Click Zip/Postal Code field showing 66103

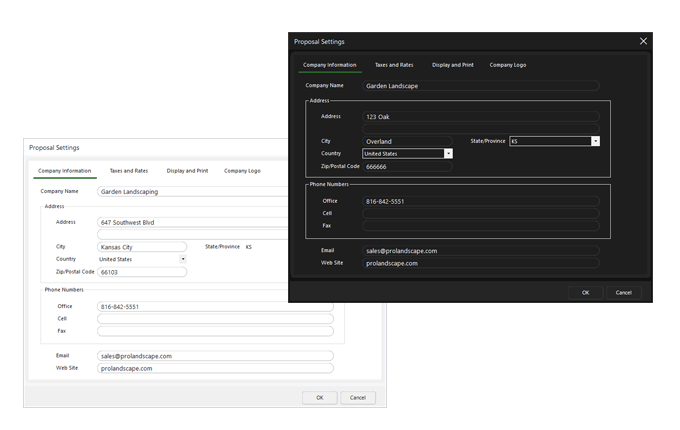point(142,271)
